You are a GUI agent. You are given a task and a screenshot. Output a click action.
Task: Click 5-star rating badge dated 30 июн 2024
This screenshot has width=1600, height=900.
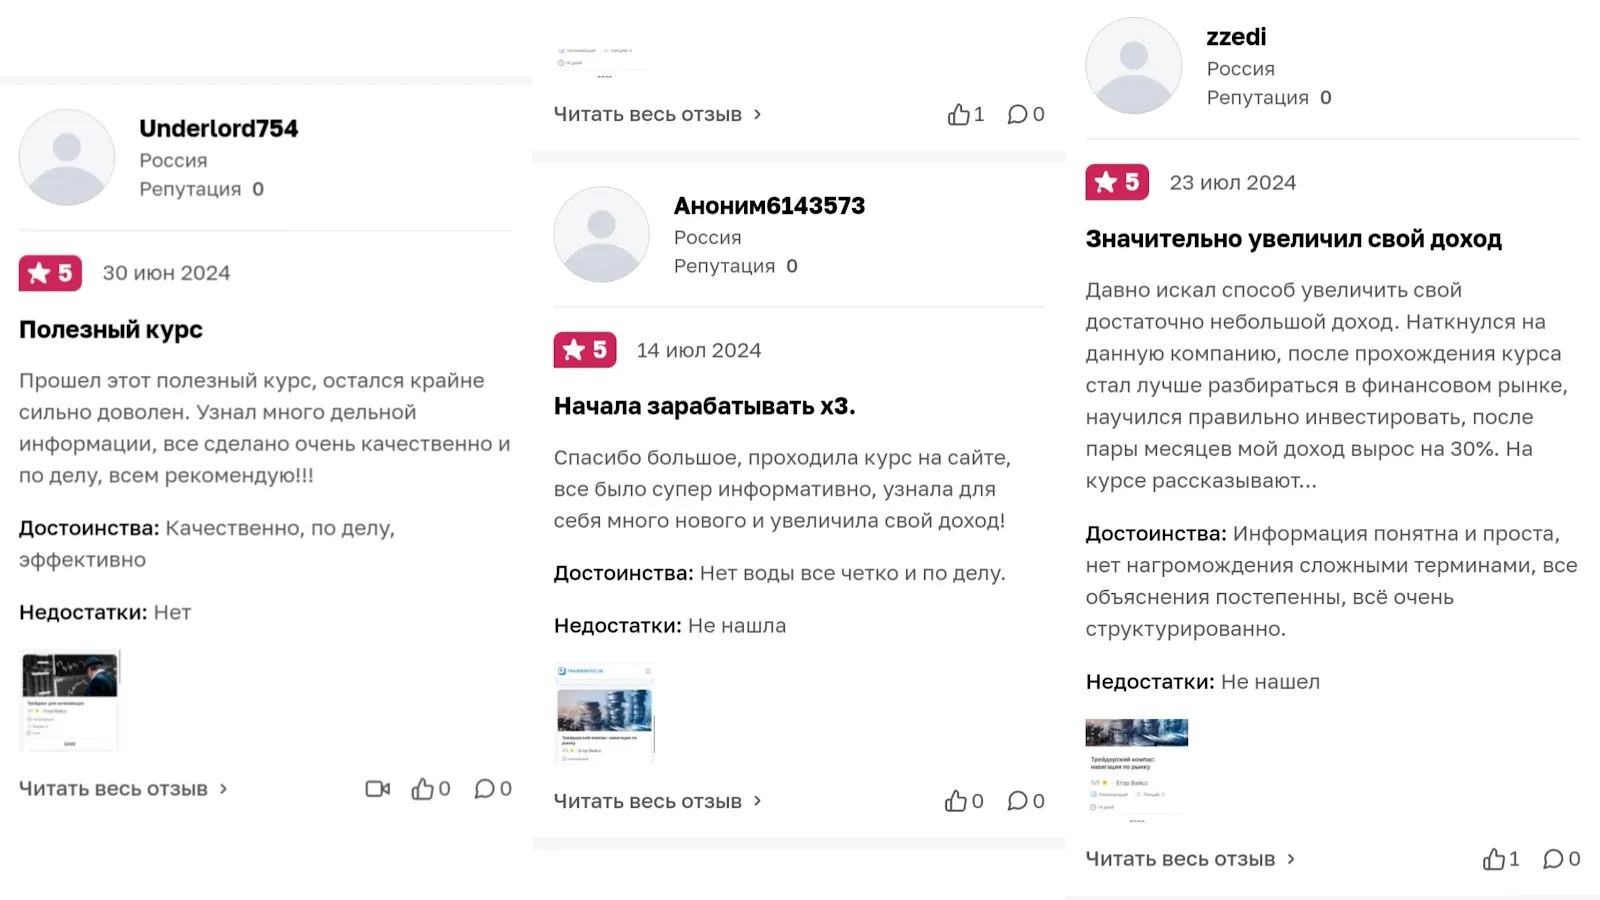[x=50, y=273]
